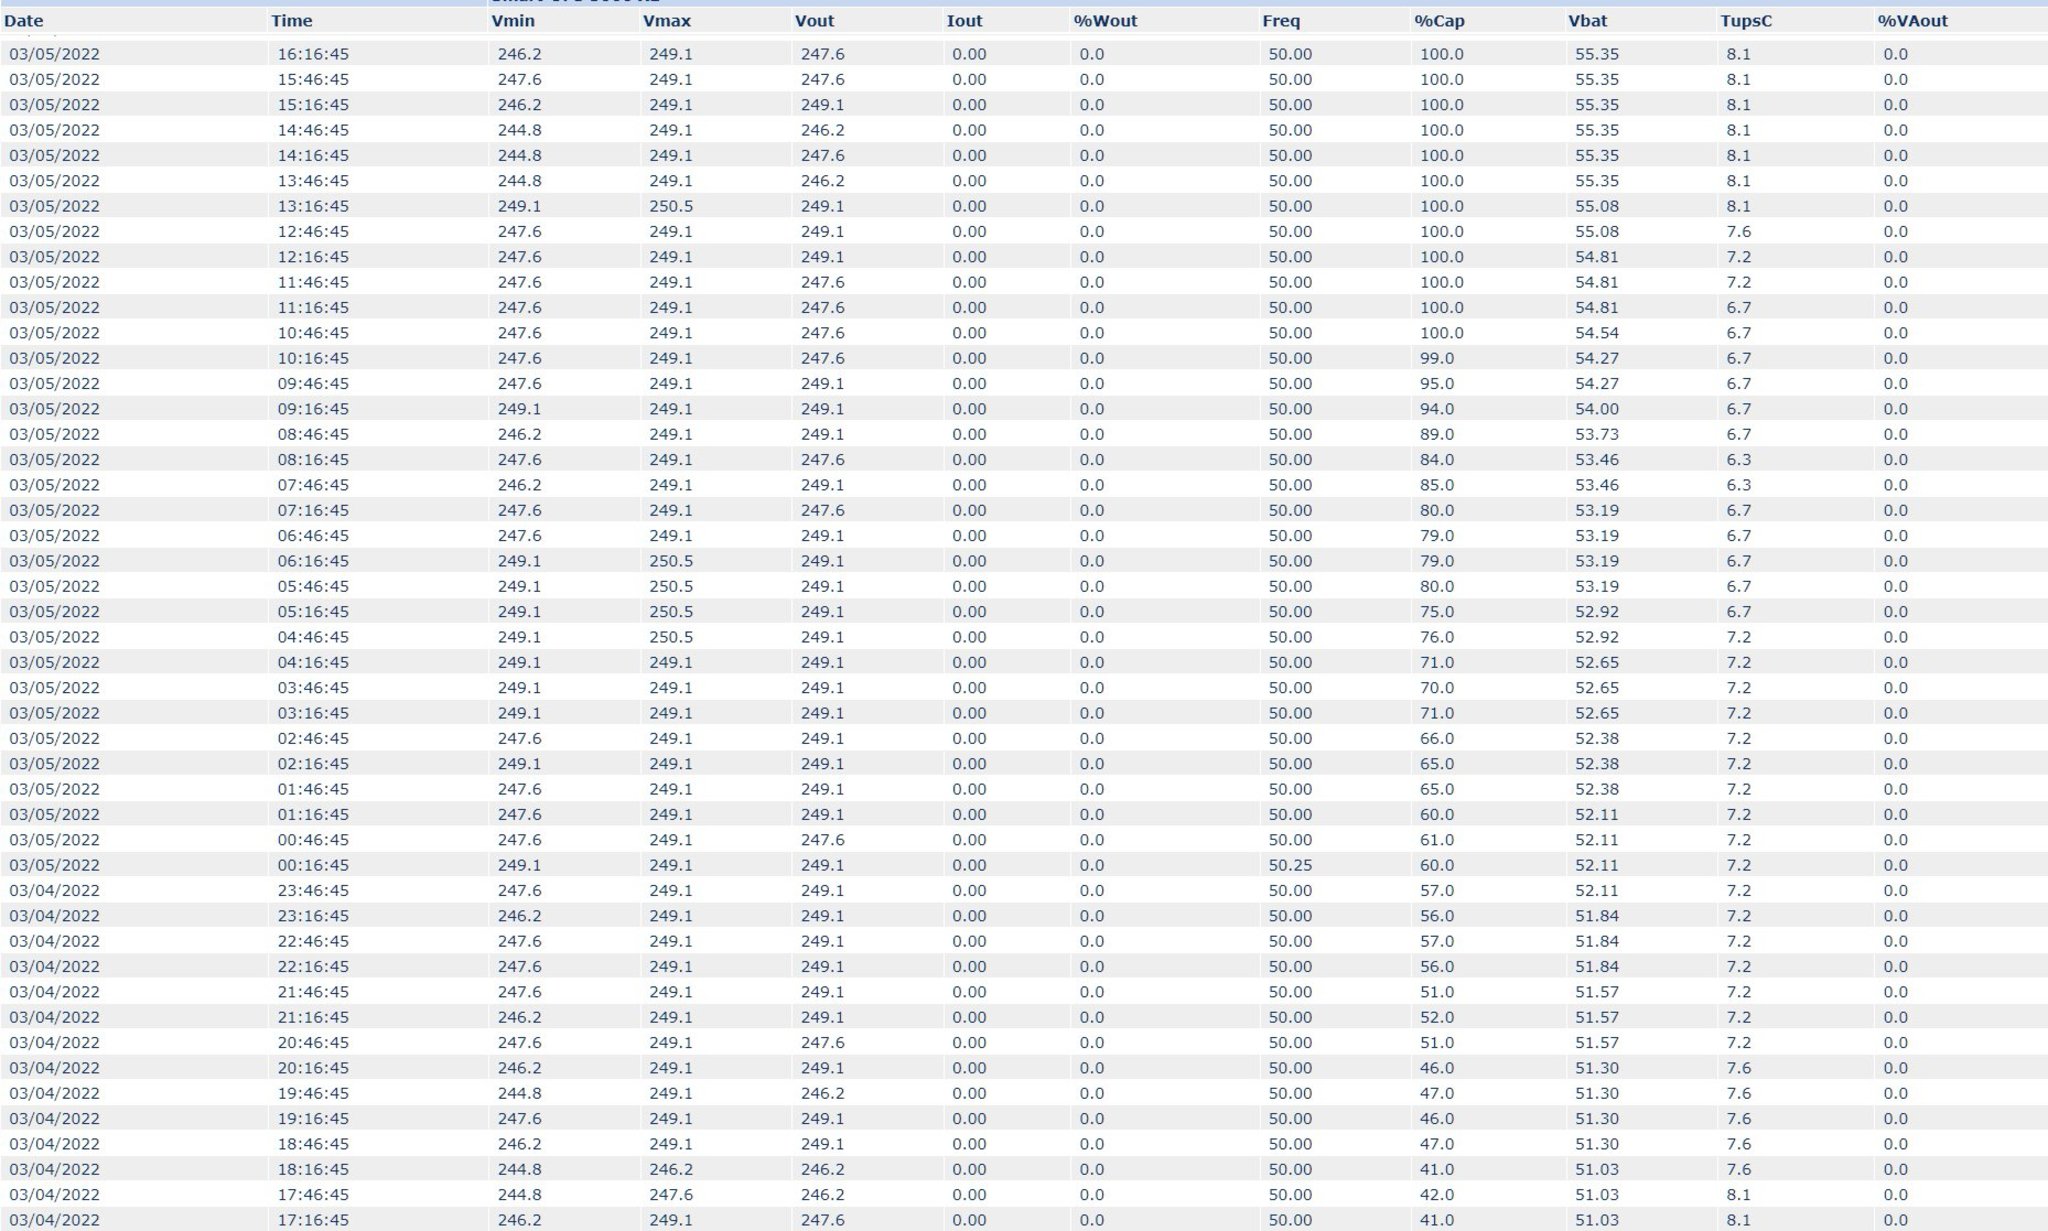Select TupsC 6.3 in the 08:16:45 row
The image size is (2048, 1231).
pyautogui.click(x=1738, y=460)
